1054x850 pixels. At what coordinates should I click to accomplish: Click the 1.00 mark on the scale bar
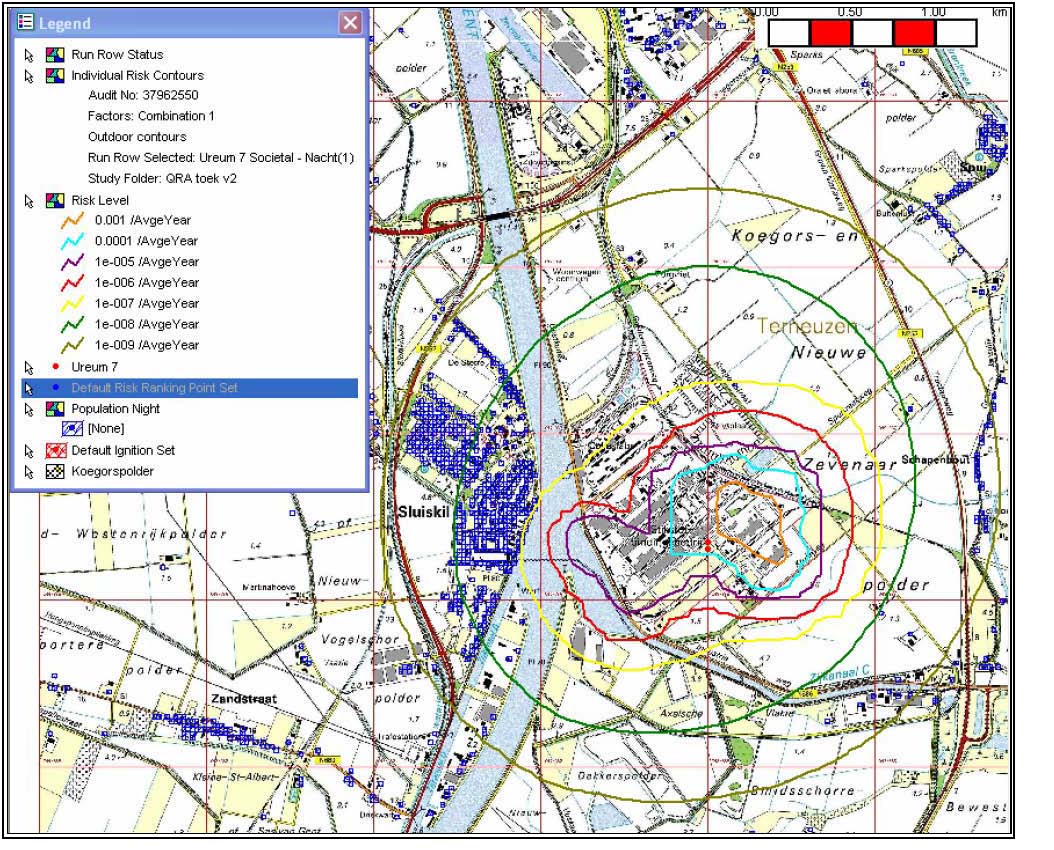point(933,12)
